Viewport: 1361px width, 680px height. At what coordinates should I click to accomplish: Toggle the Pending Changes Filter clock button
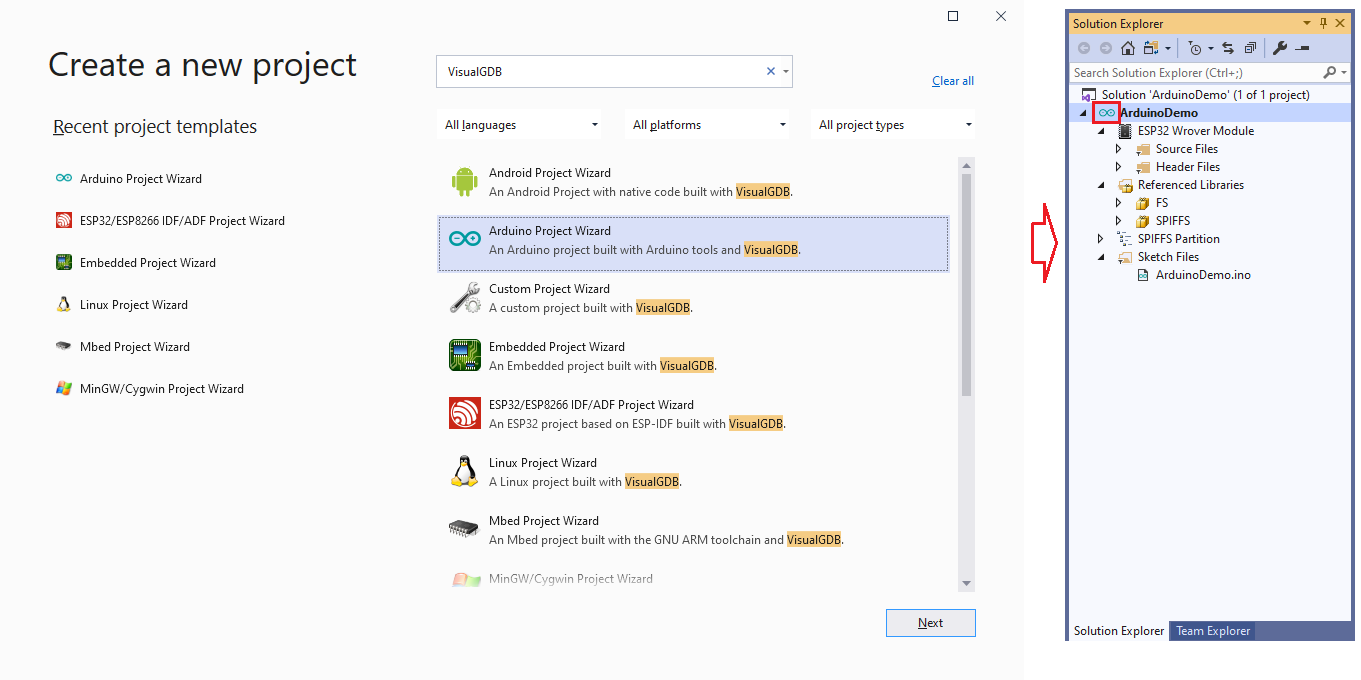[1195, 48]
